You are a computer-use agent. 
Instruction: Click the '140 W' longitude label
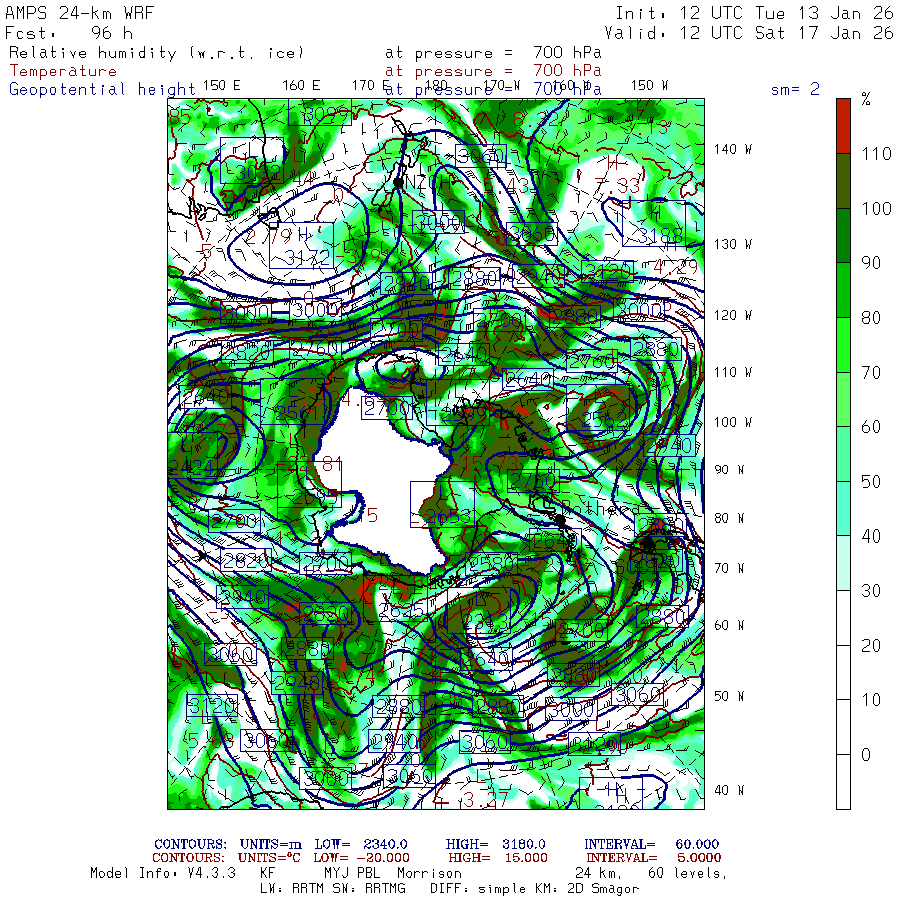[733, 149]
